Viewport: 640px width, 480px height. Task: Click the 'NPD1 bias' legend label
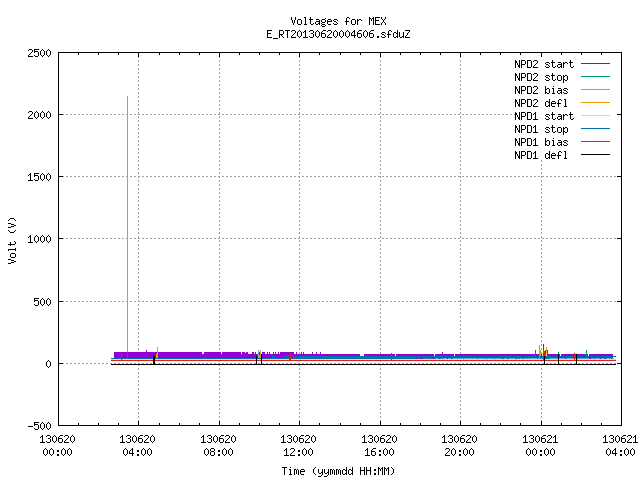[541, 142]
